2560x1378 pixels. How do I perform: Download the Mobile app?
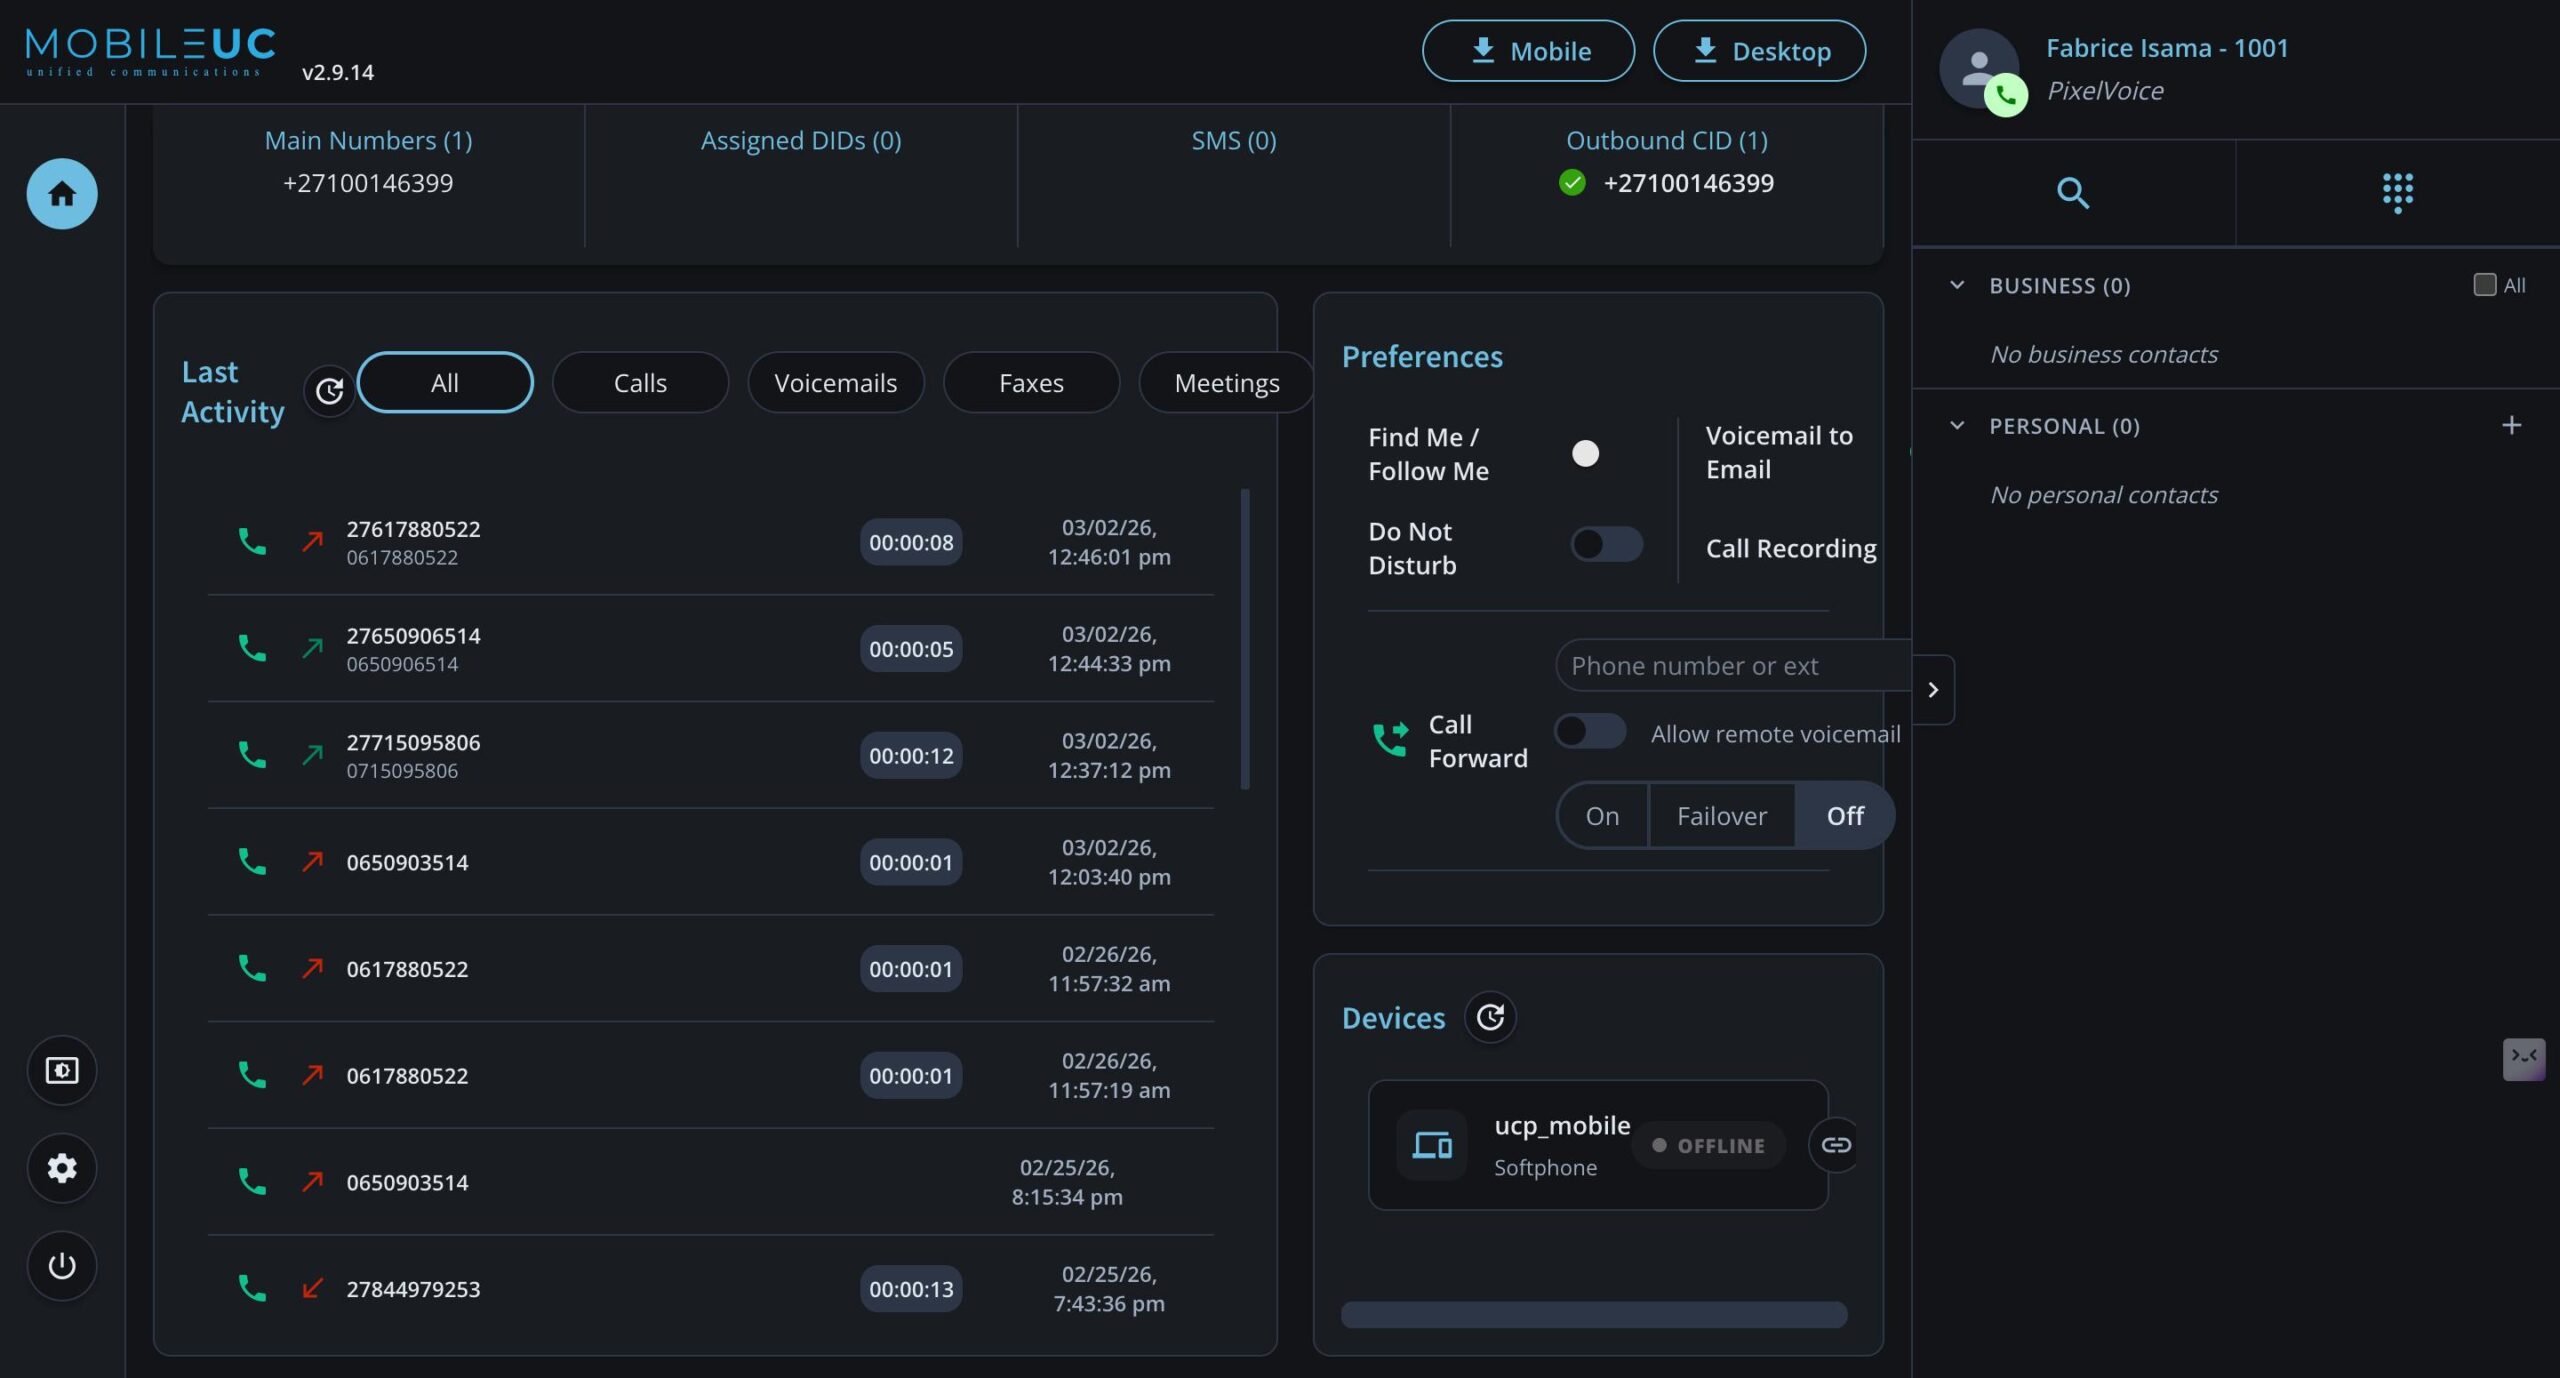click(x=1528, y=51)
